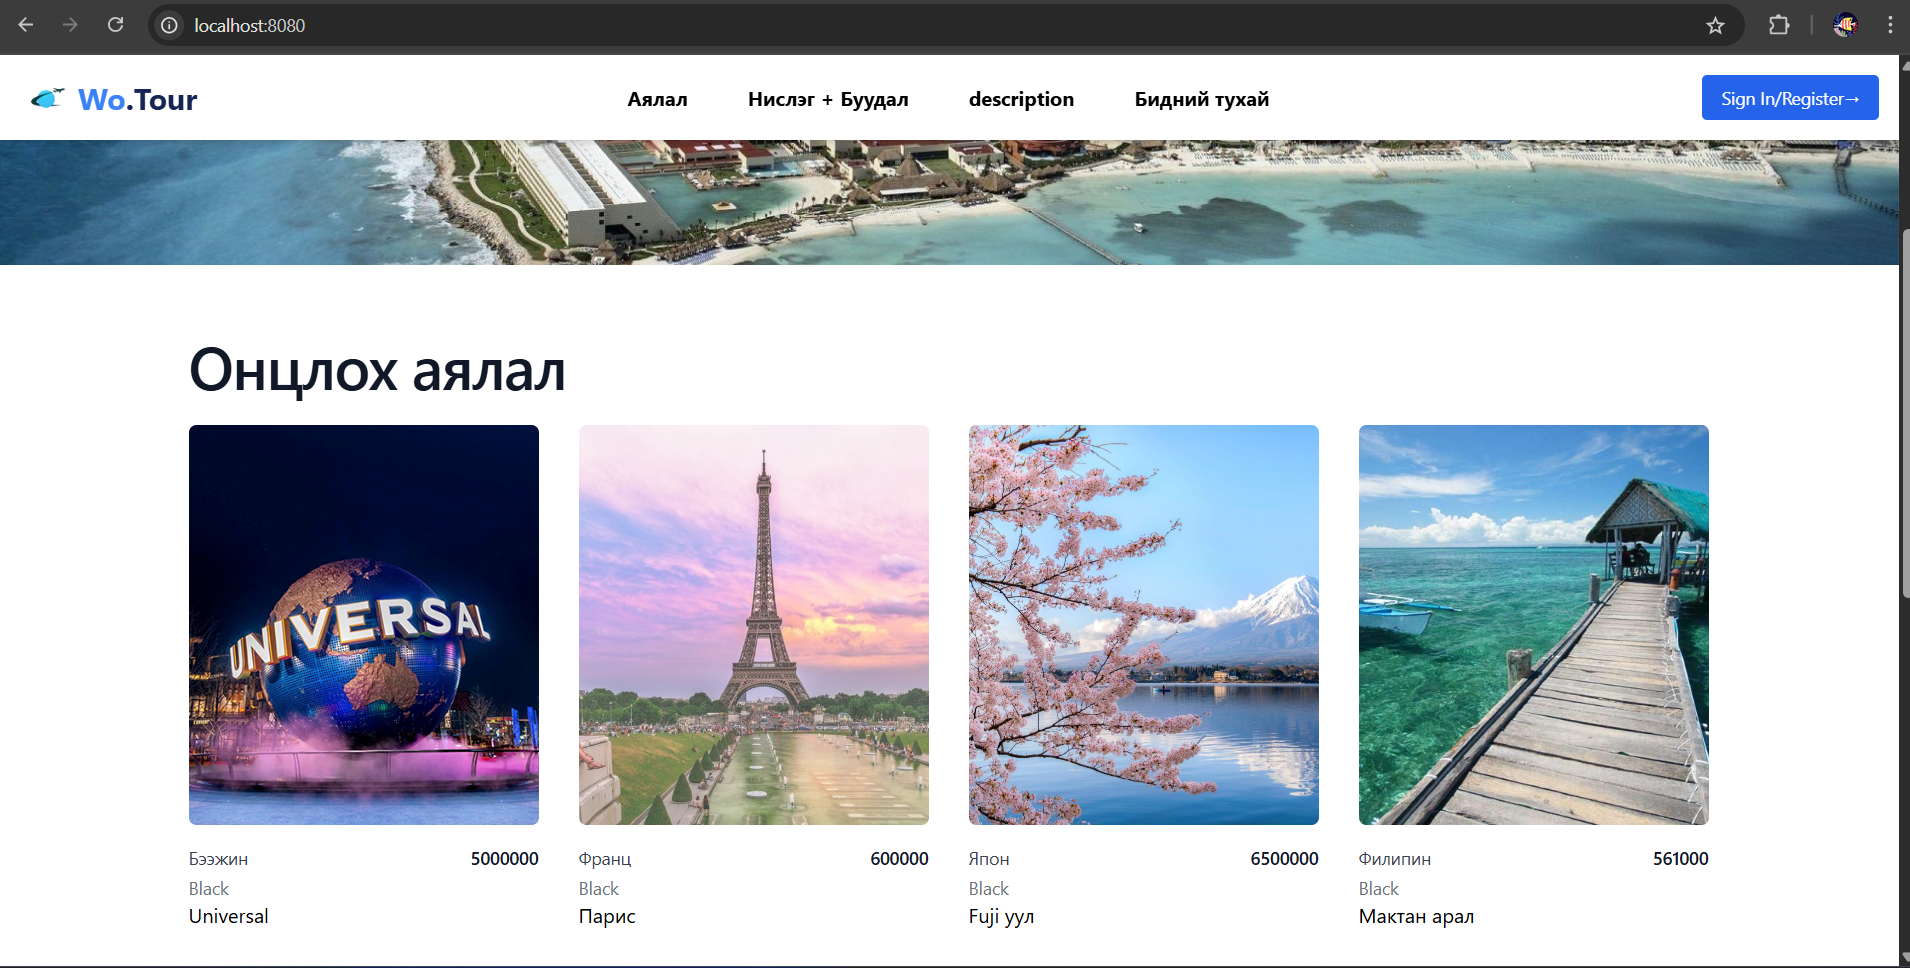
Task: Go to the description nav link
Action: 1021,99
